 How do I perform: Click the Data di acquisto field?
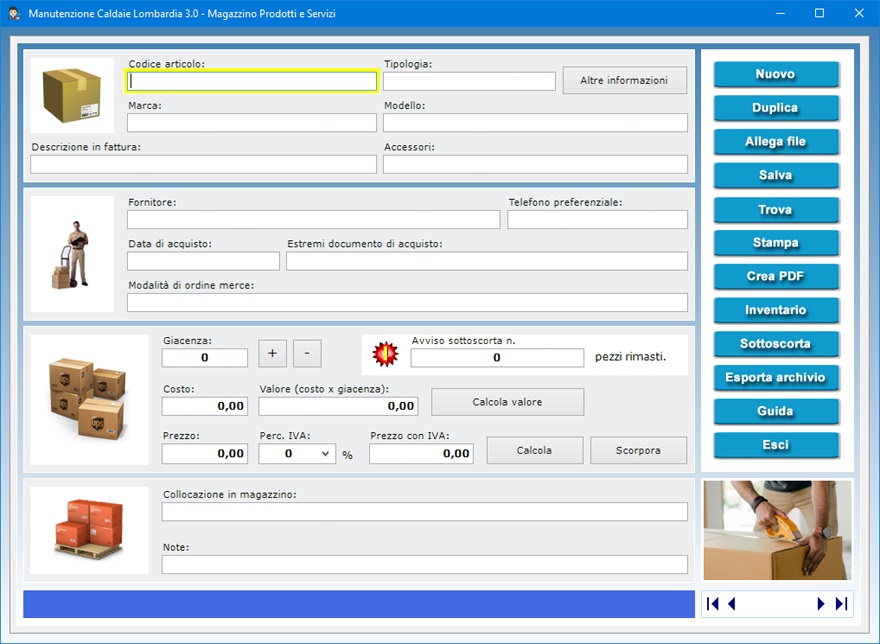coord(203,261)
